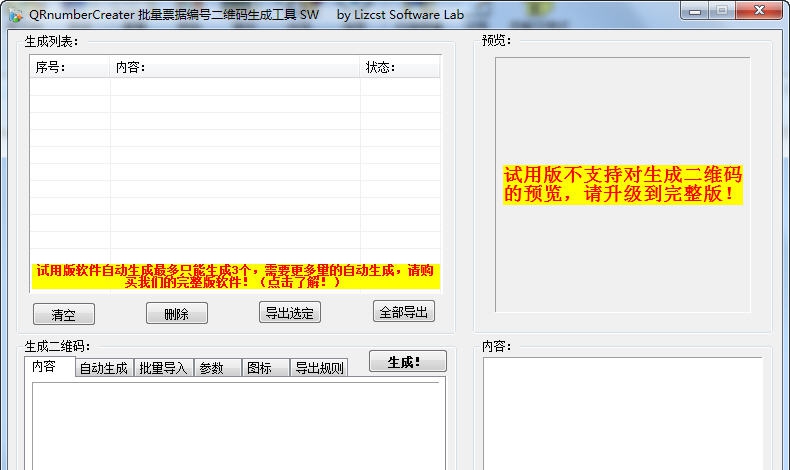Click the right-side 内容 display box
Image resolution: width=790 pixels, height=470 pixels.
623,414
